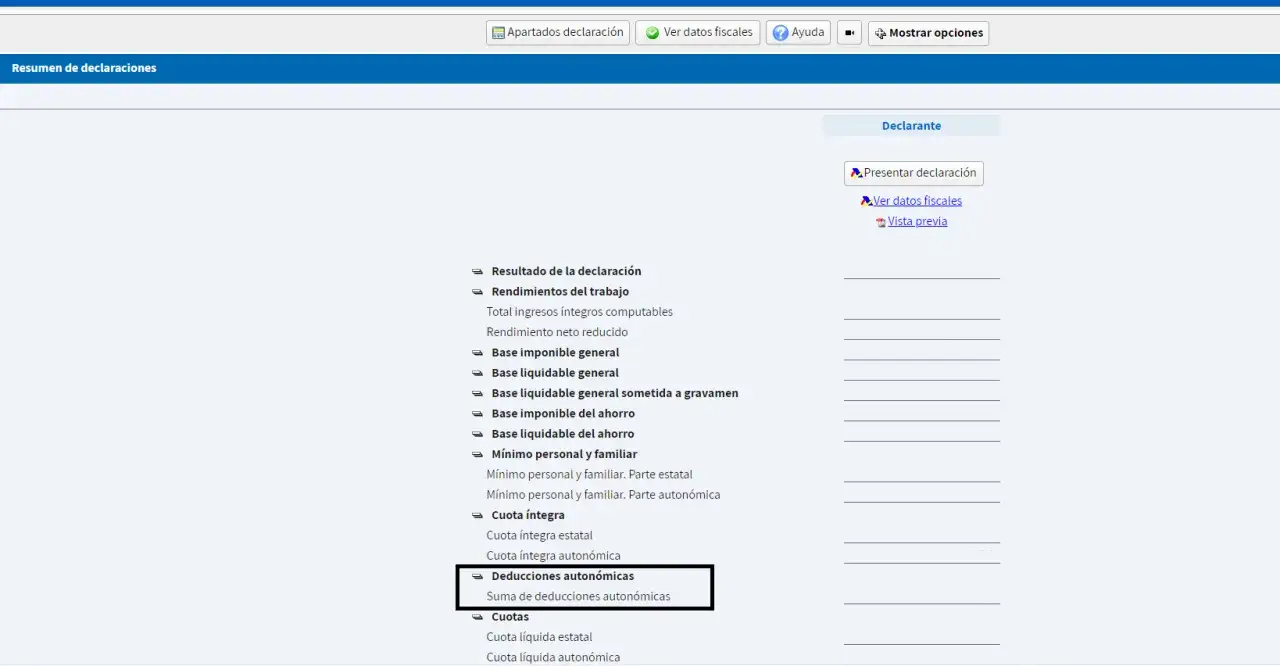Collapse the Cuotas section arrow icon
Viewport: 1280px width, 666px height.
477,617
